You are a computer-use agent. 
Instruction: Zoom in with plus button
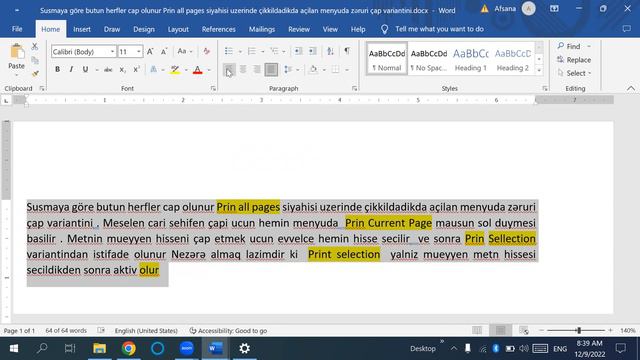611,330
